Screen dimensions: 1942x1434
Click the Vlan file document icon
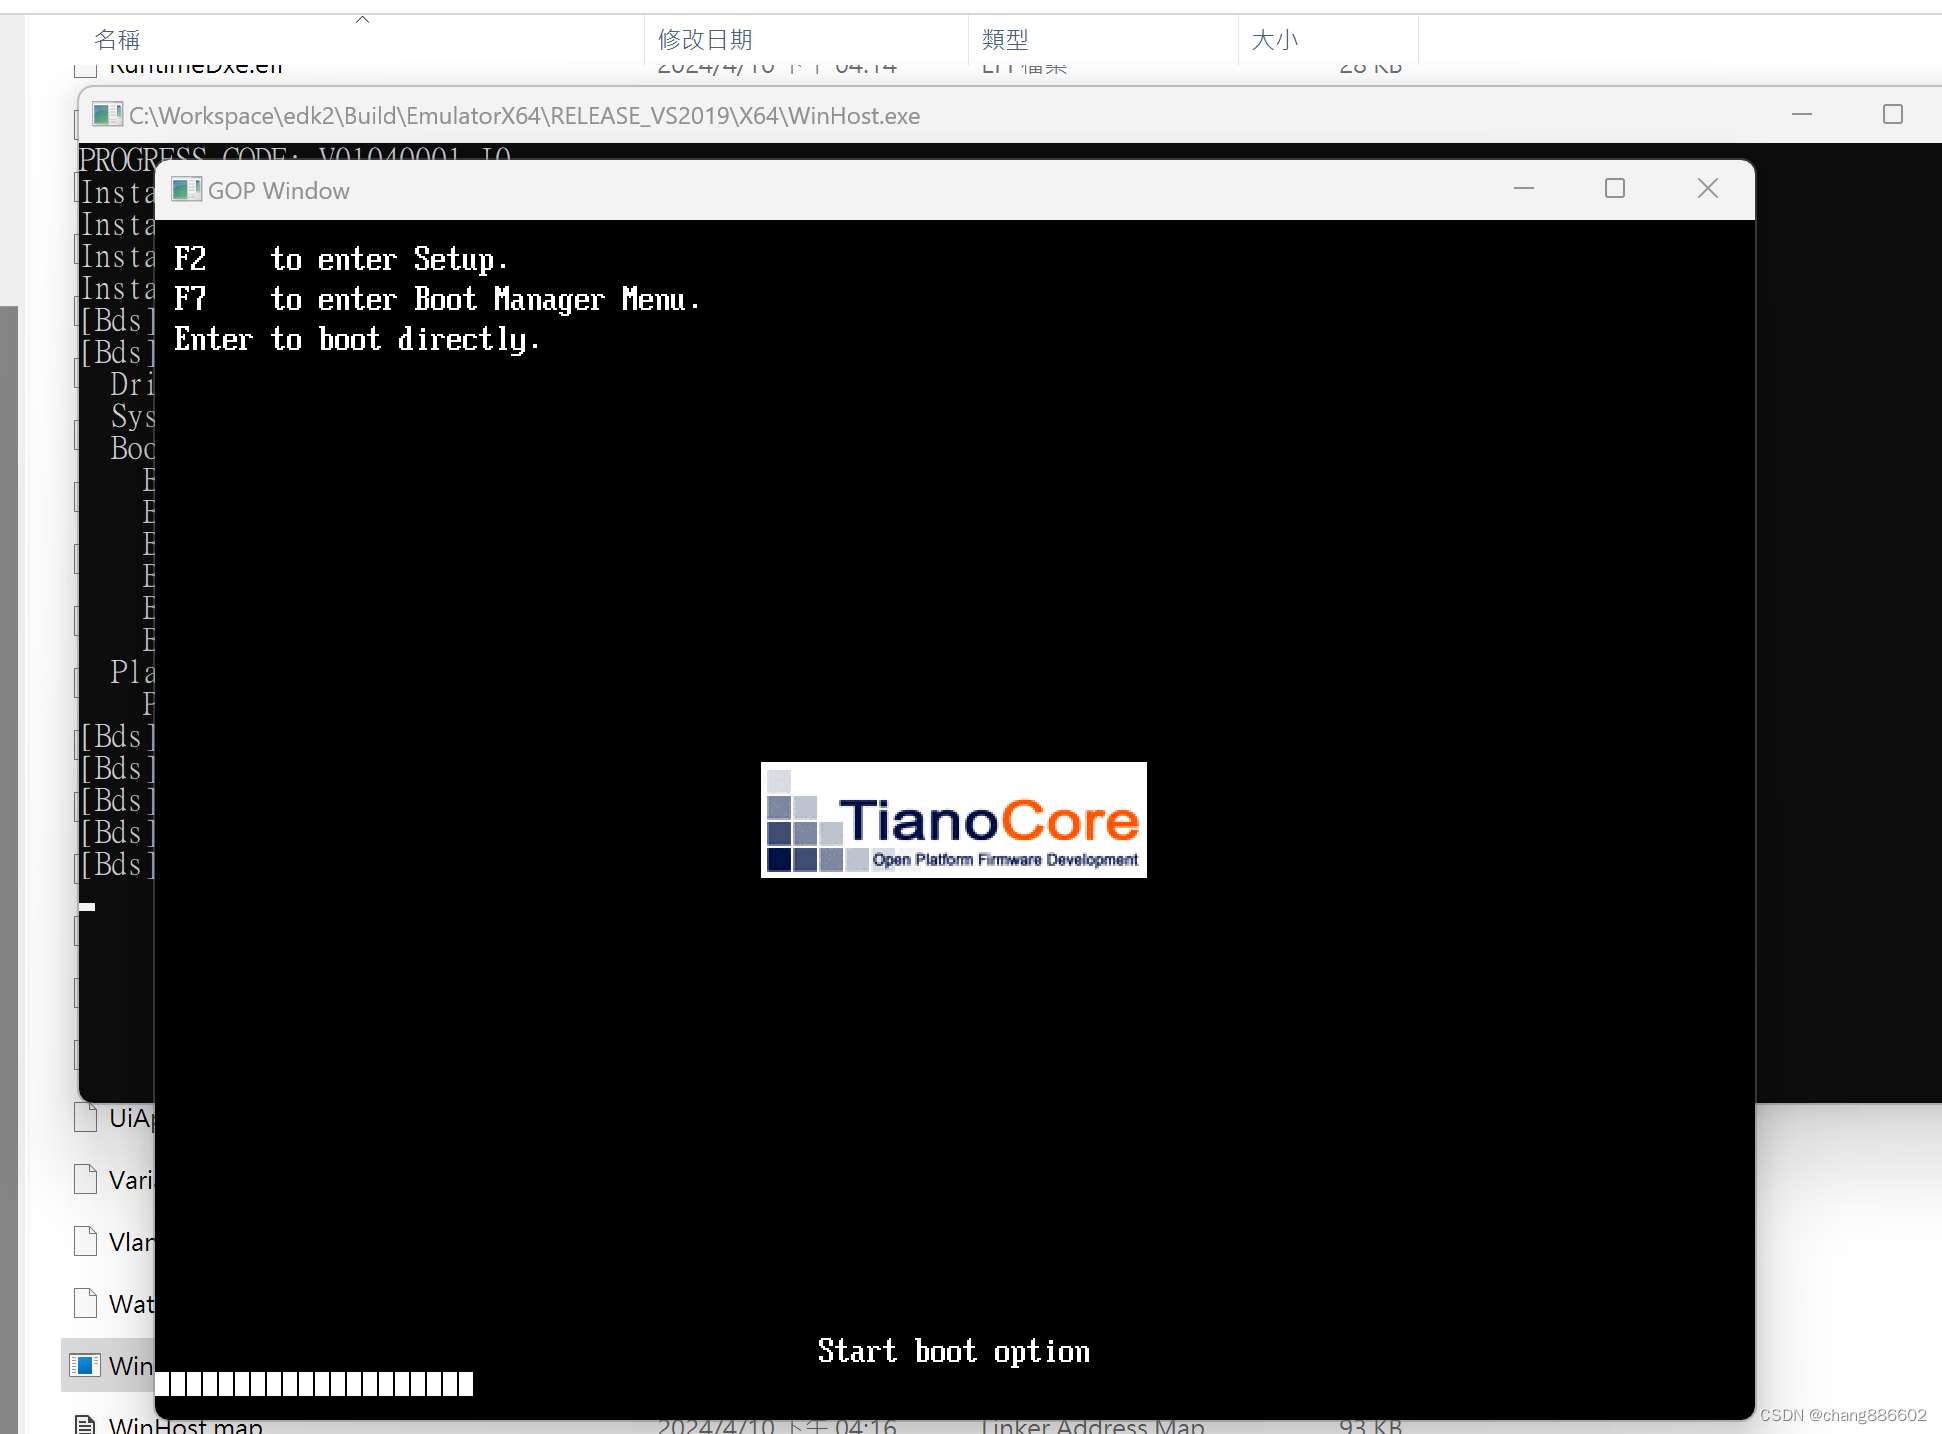click(x=85, y=1241)
